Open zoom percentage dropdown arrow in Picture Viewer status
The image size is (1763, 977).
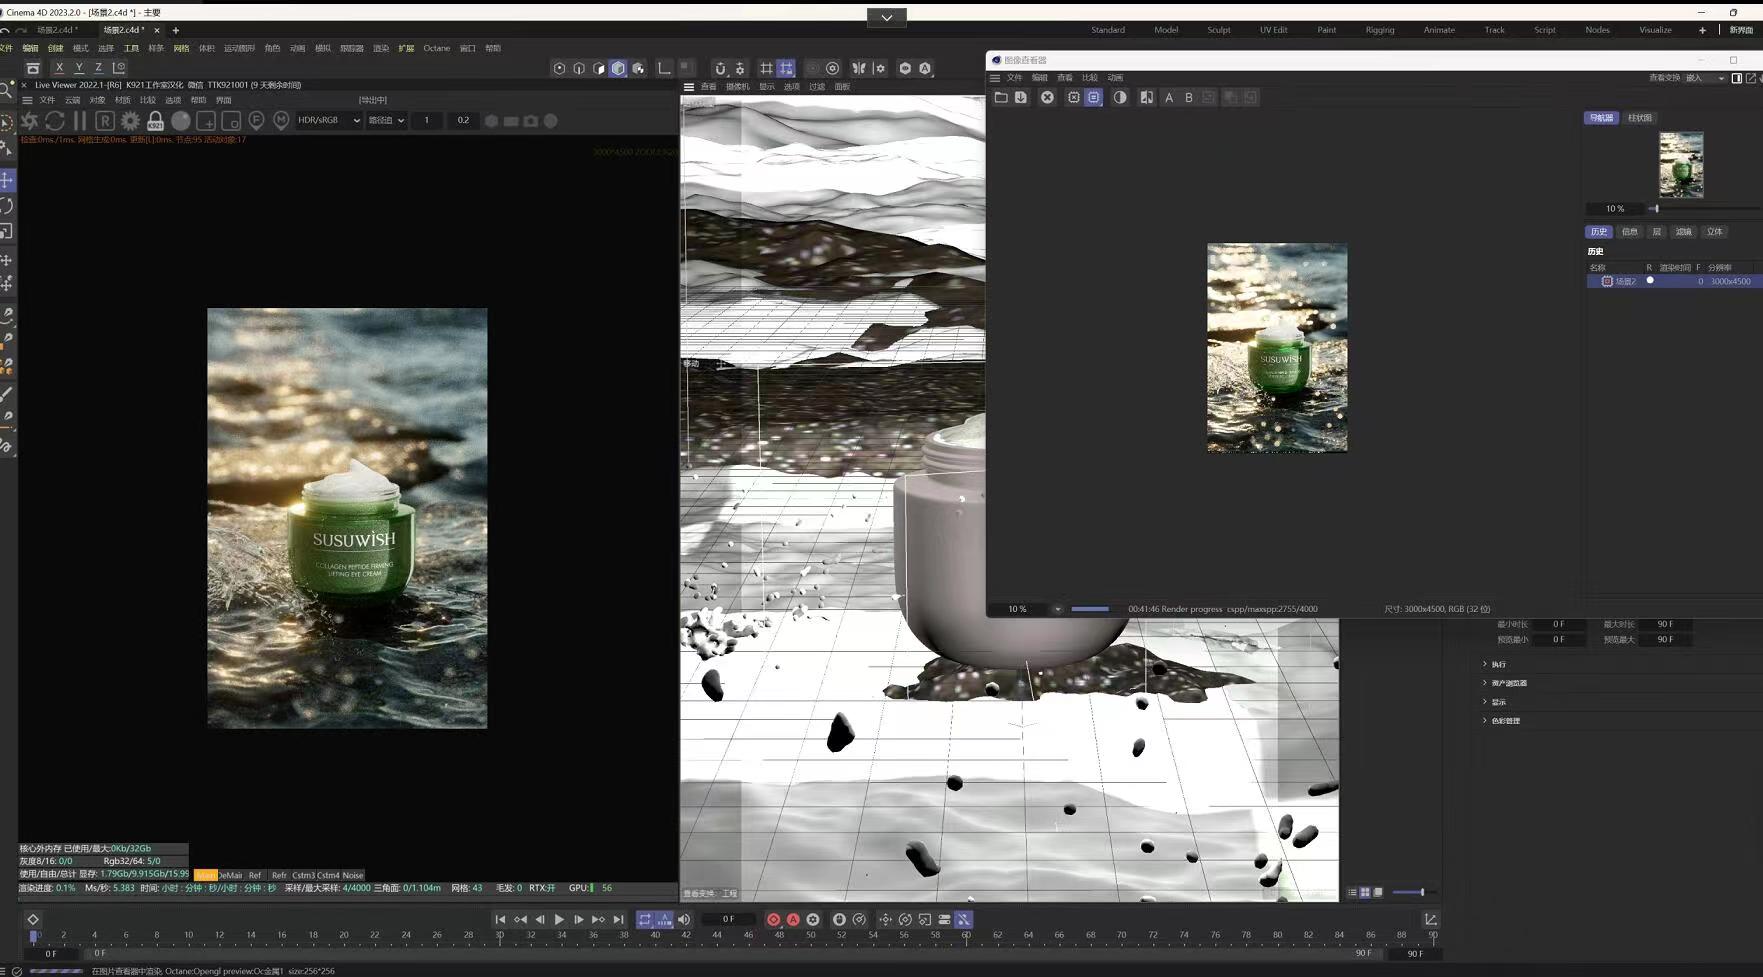[x=1057, y=609]
